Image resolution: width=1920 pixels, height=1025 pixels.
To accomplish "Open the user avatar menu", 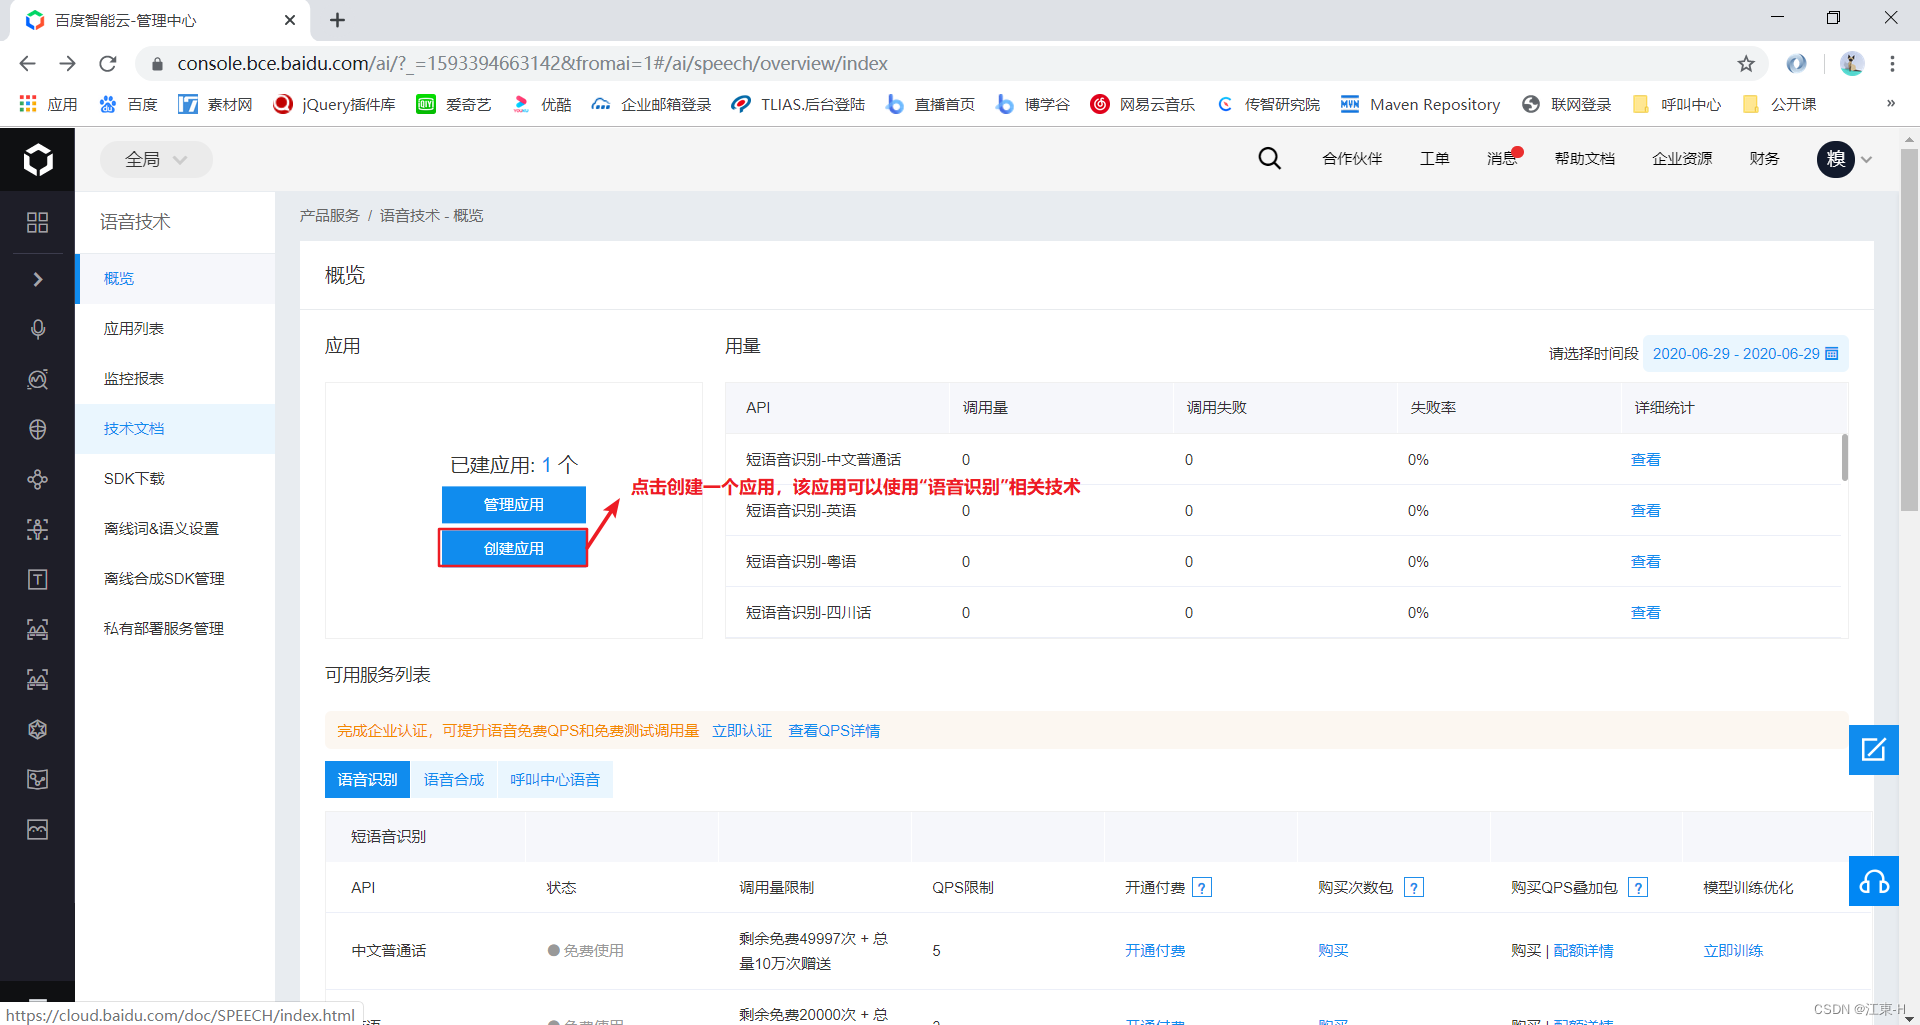I will 1836,159.
